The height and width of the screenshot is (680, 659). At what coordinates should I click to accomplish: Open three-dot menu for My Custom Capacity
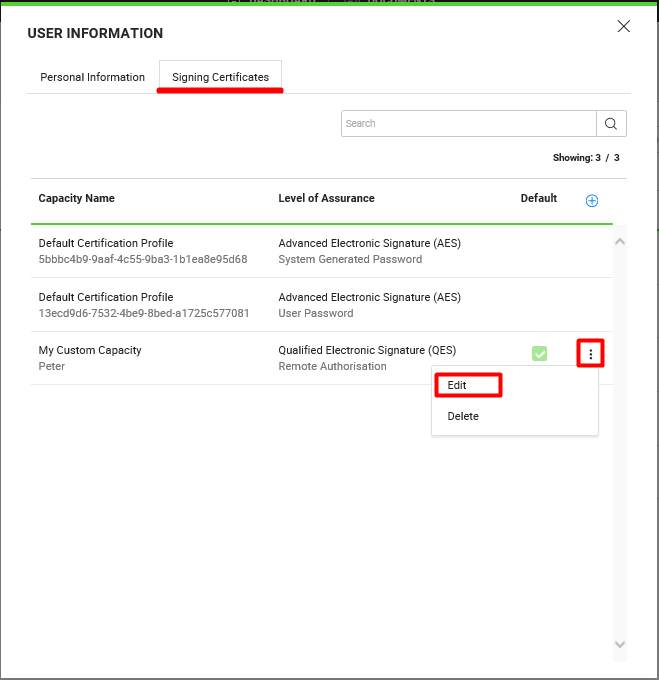tap(591, 354)
